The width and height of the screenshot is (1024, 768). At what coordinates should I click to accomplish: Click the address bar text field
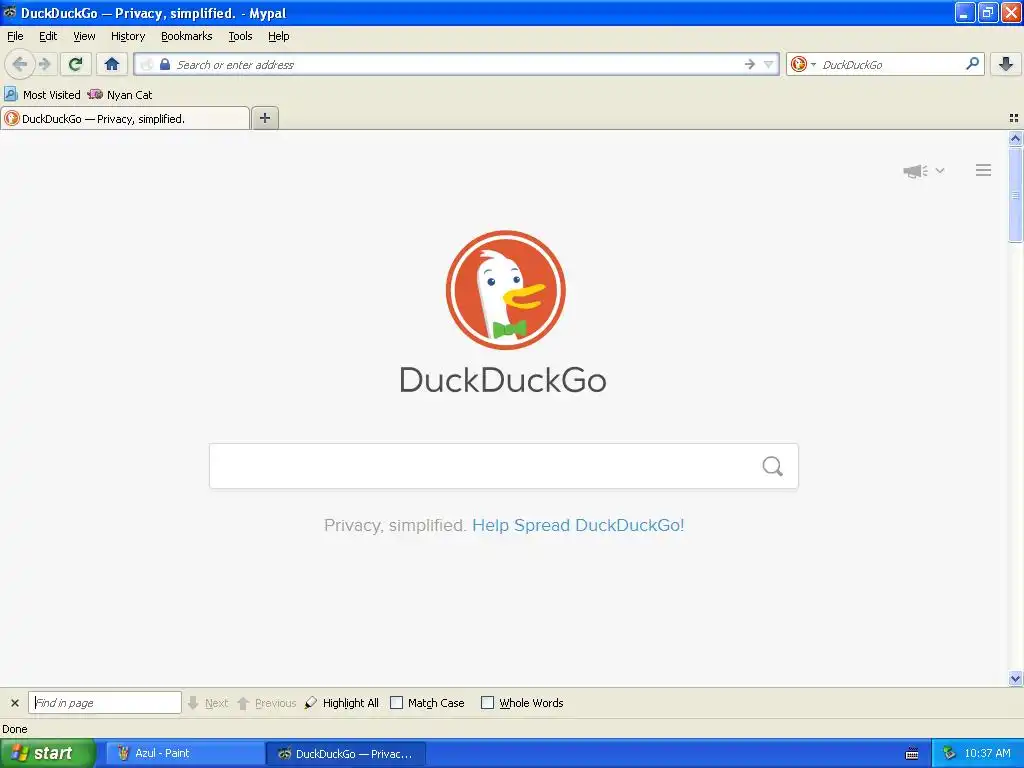(457, 64)
